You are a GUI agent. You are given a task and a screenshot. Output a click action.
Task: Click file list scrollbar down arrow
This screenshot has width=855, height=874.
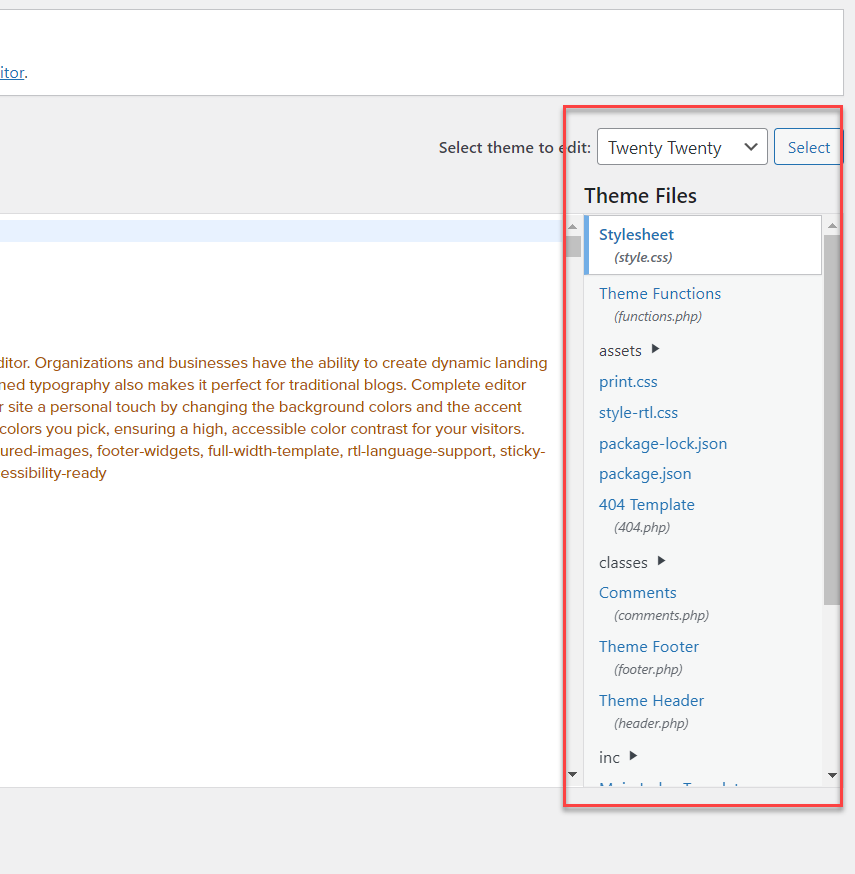point(832,775)
